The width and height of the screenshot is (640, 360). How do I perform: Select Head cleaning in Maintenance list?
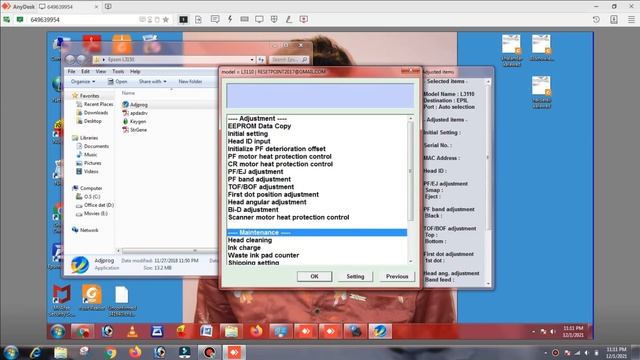250,240
